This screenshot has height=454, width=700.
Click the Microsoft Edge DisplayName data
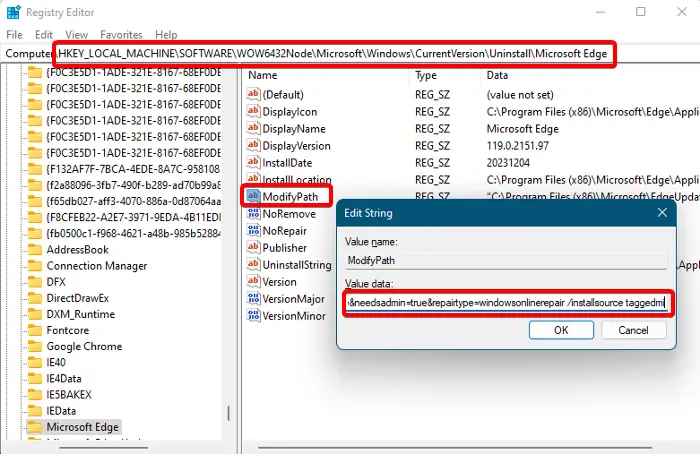coord(522,129)
